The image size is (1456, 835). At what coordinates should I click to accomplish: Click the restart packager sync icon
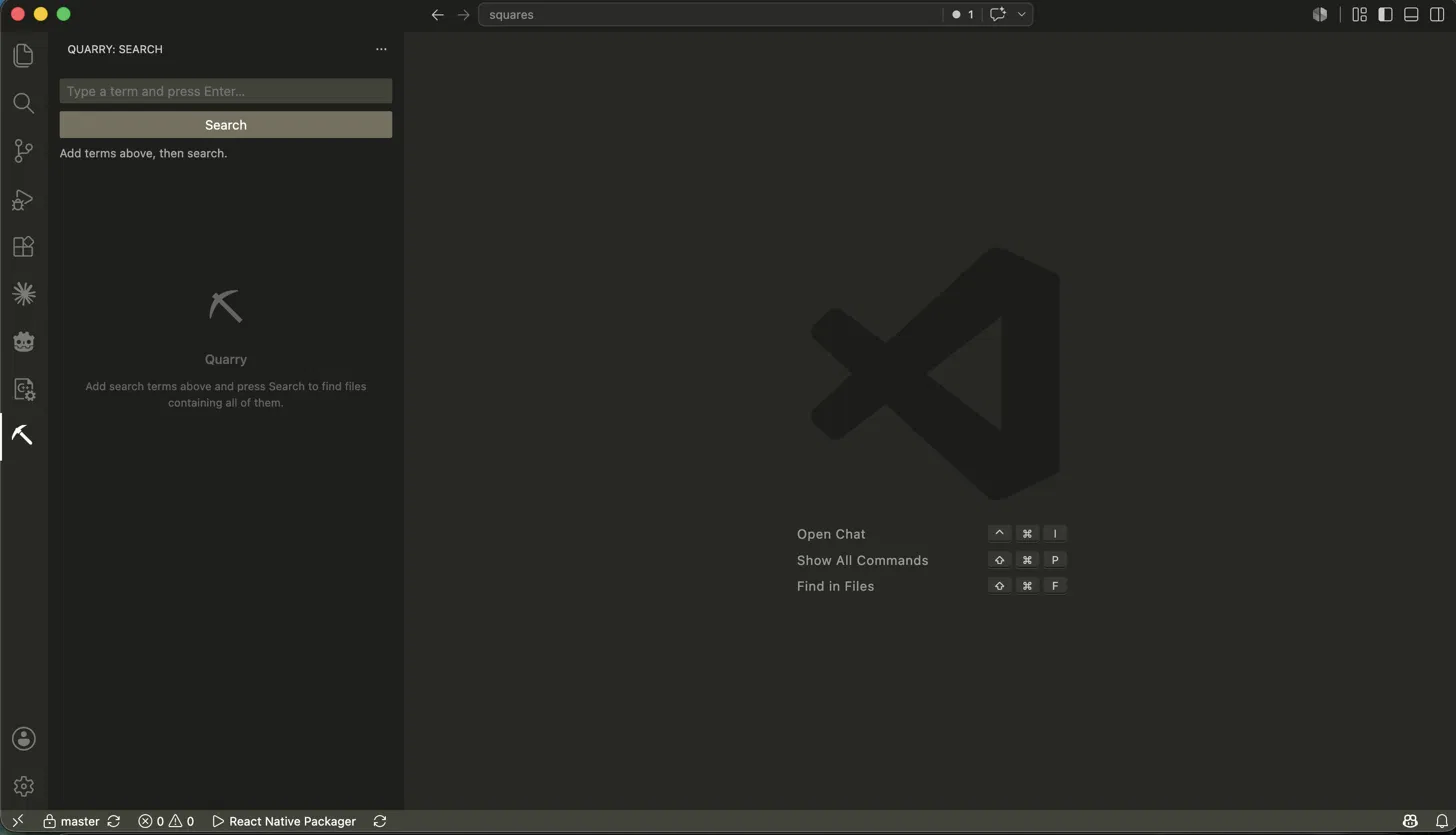click(380, 821)
